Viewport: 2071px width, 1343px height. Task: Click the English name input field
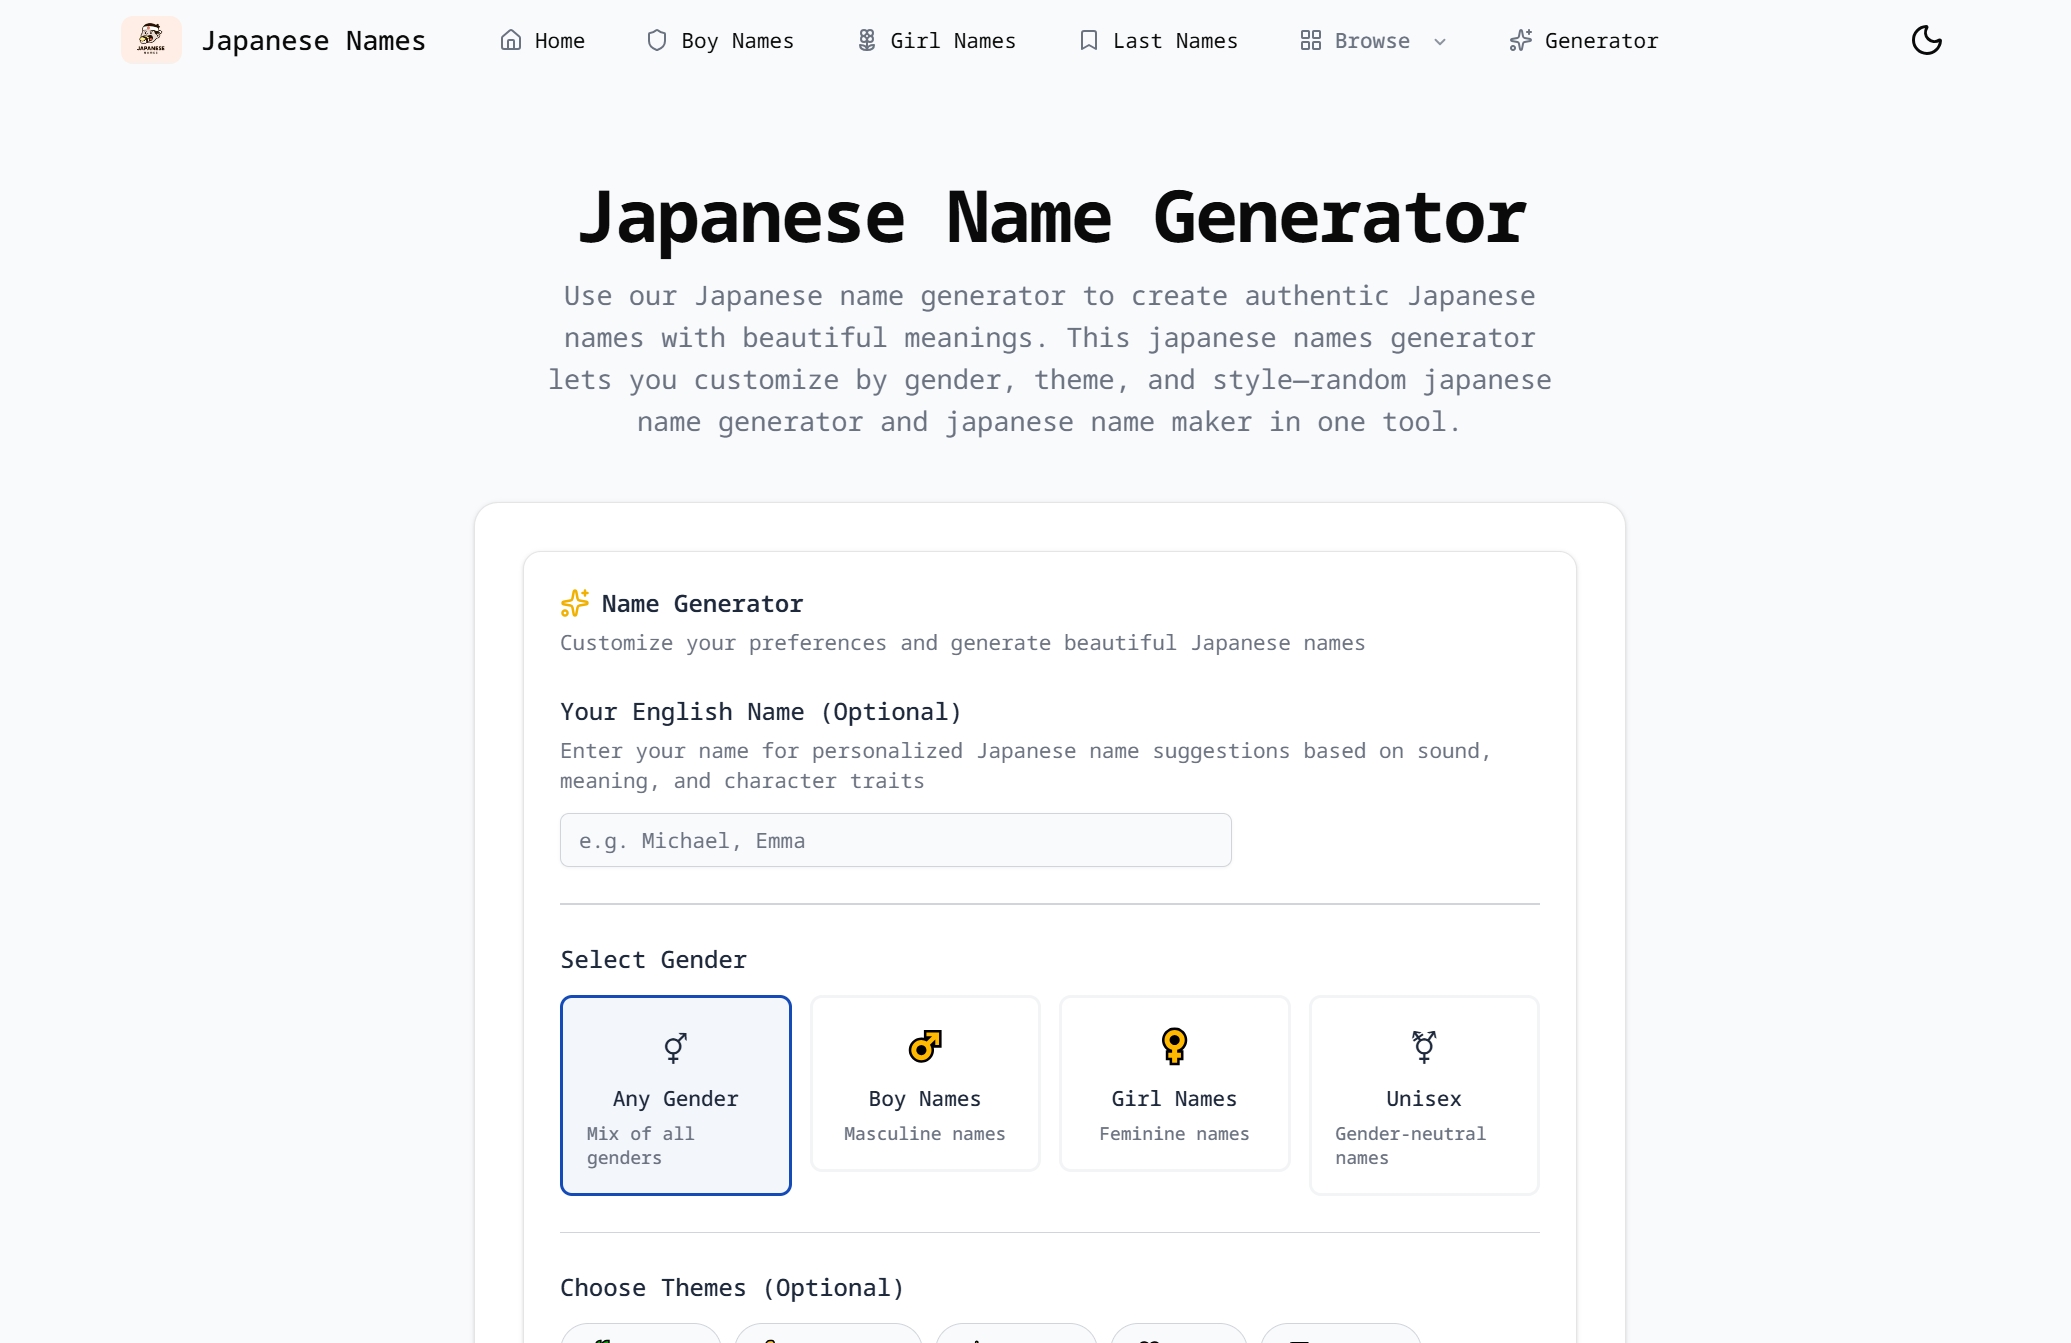tap(895, 840)
